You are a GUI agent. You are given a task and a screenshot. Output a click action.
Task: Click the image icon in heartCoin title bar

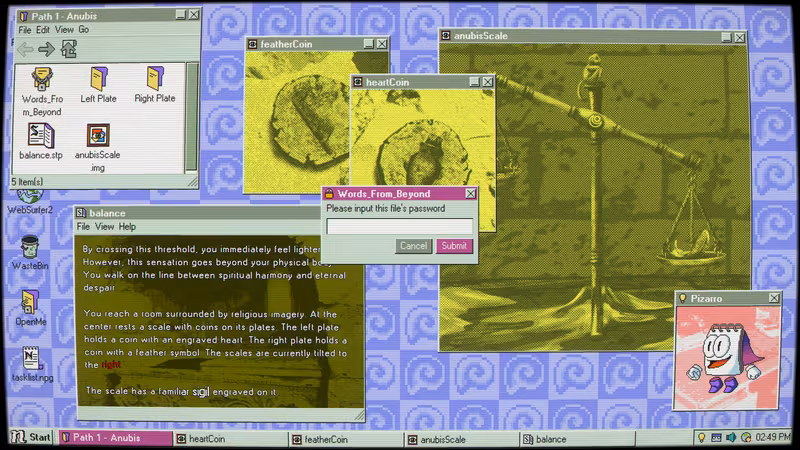tap(358, 82)
